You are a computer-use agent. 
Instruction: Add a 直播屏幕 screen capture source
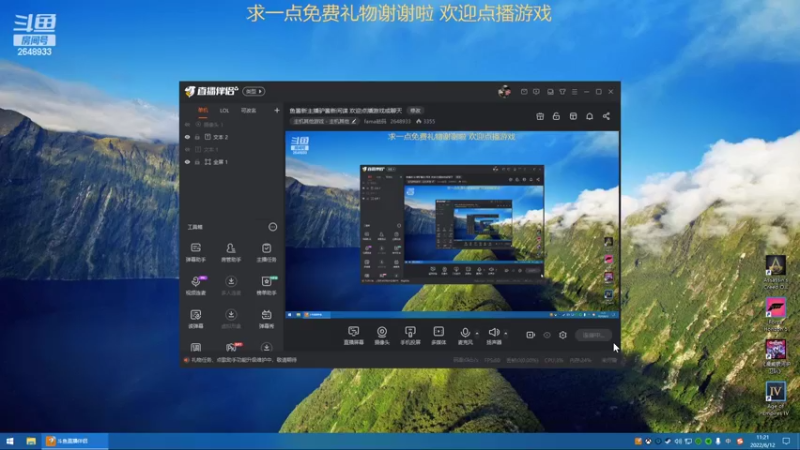click(353, 336)
